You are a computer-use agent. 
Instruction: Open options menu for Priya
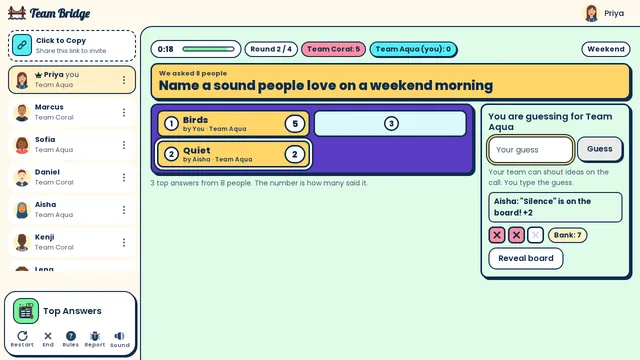124,80
